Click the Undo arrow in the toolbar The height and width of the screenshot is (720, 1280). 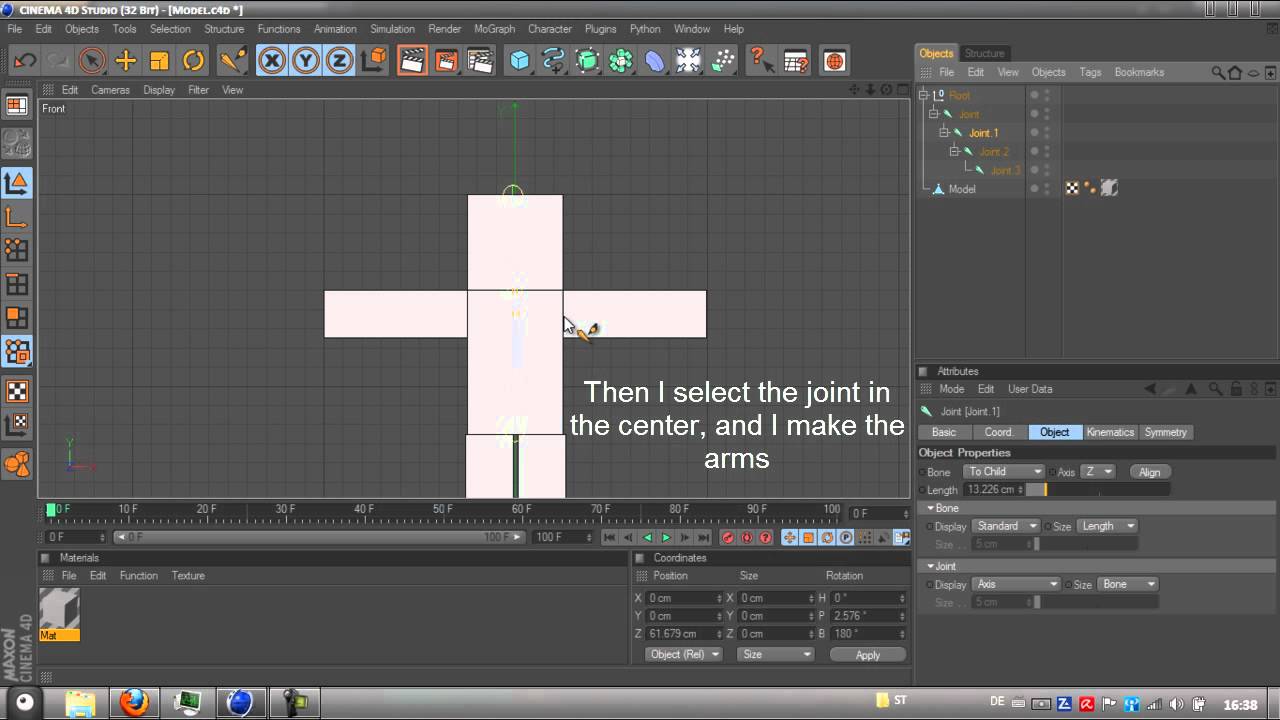[x=25, y=61]
